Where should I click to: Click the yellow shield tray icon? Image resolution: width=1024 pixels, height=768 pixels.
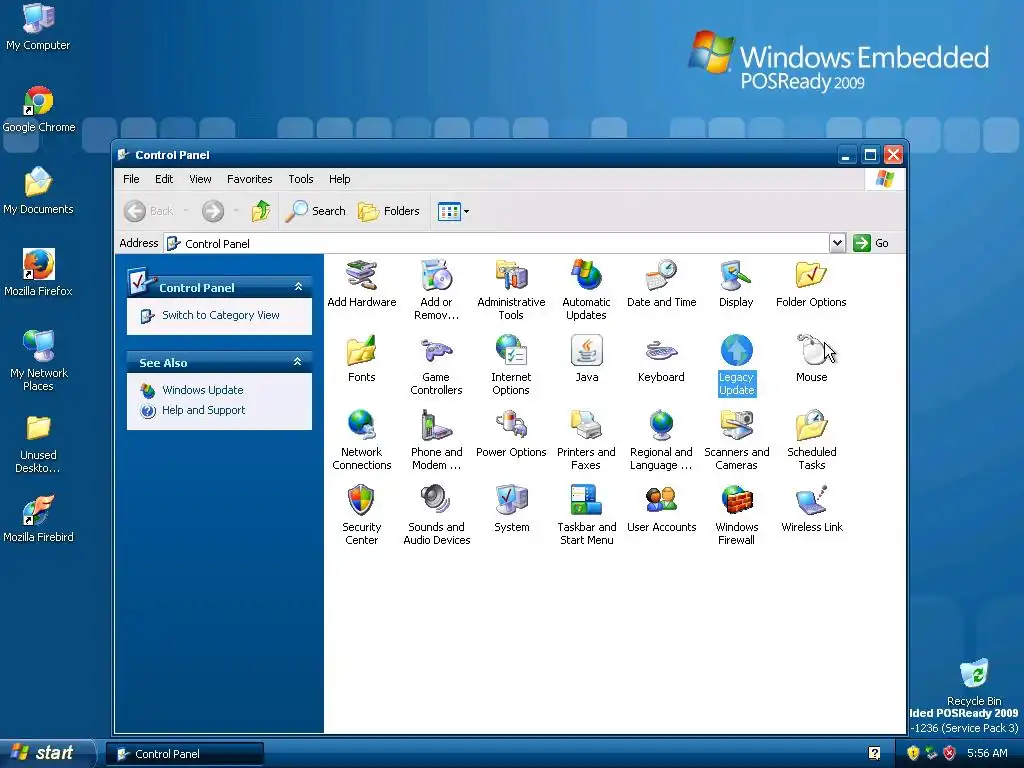tap(913, 753)
